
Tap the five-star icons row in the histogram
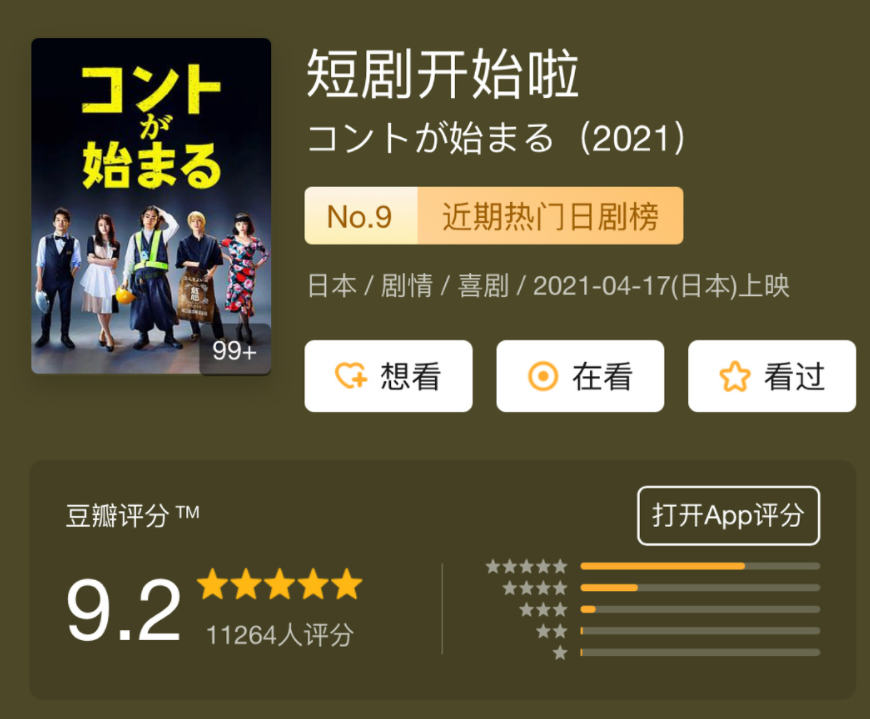click(x=527, y=566)
